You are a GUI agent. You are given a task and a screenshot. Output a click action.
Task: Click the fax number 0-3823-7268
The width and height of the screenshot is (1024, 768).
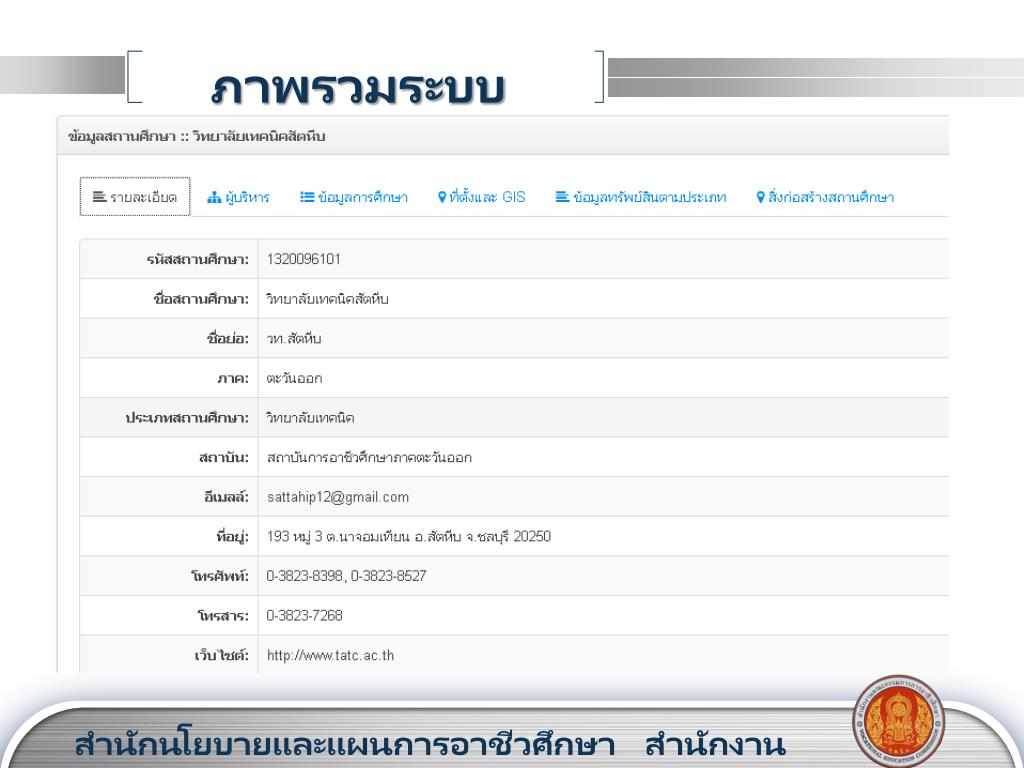[304, 616]
